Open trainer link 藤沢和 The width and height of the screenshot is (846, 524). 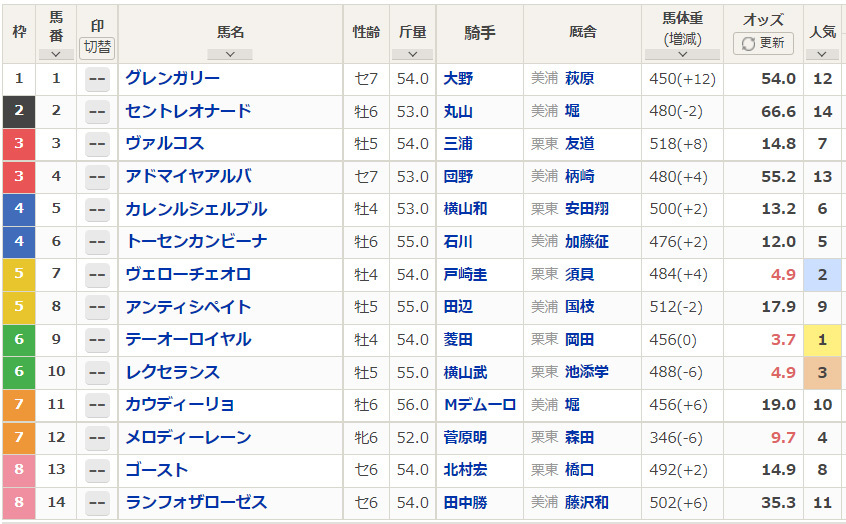click(586, 502)
